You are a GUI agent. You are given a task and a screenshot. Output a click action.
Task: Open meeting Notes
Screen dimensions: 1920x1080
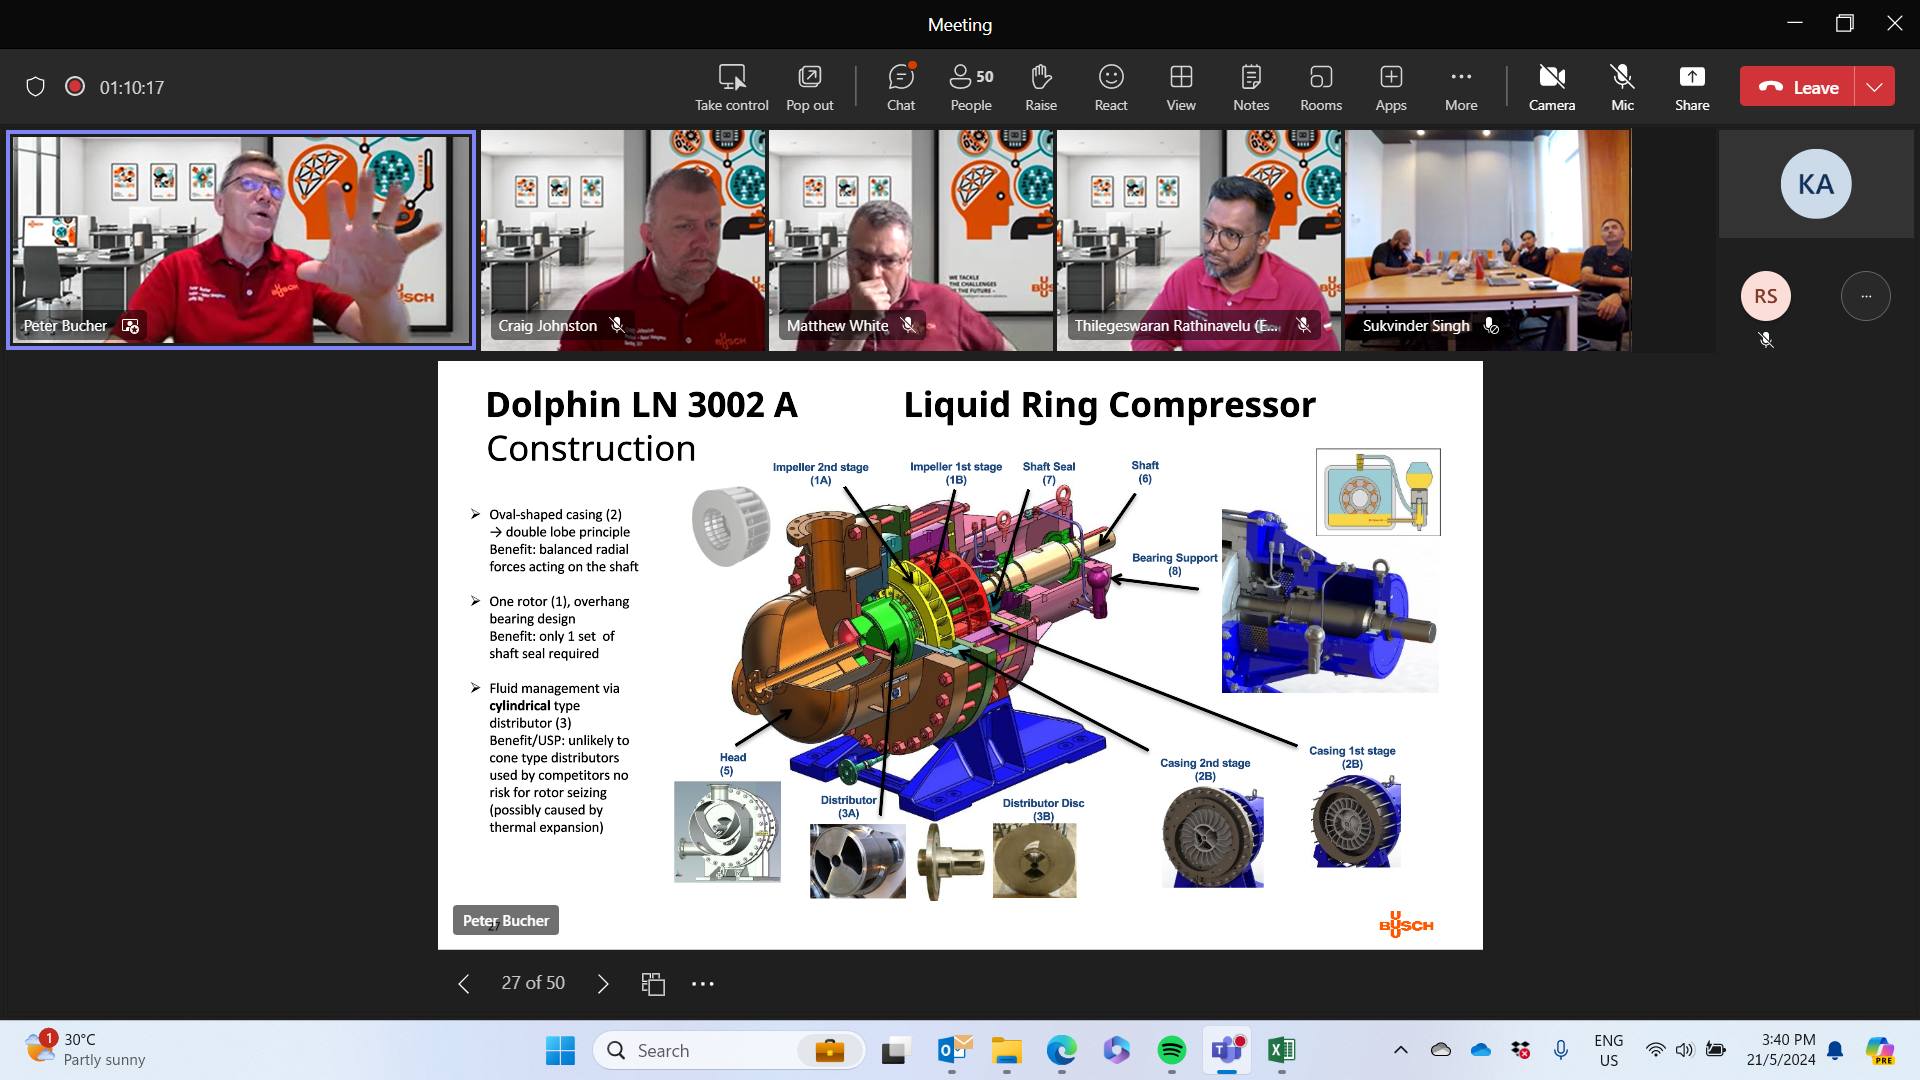tap(1251, 88)
